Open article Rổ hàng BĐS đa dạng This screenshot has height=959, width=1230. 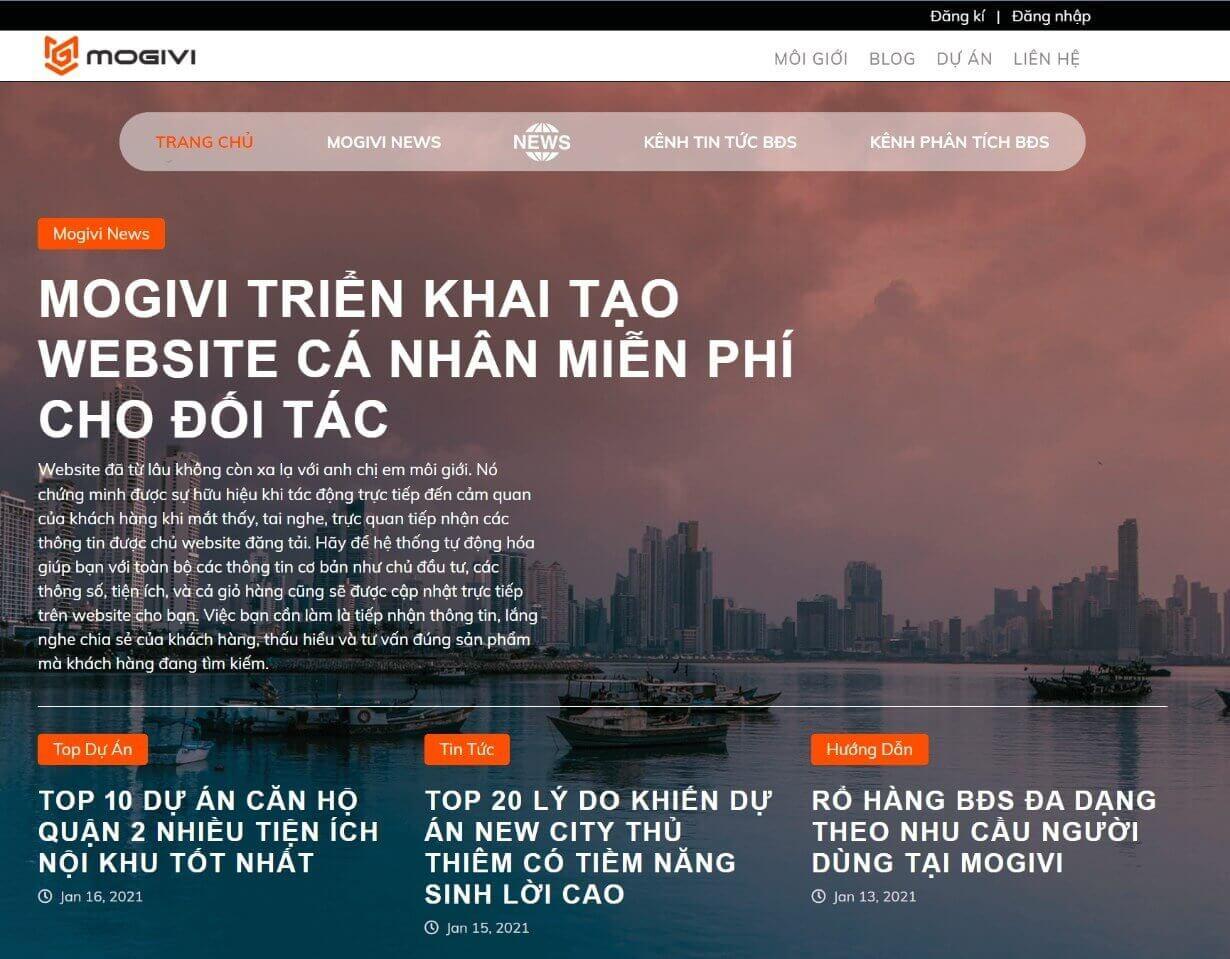tap(984, 831)
